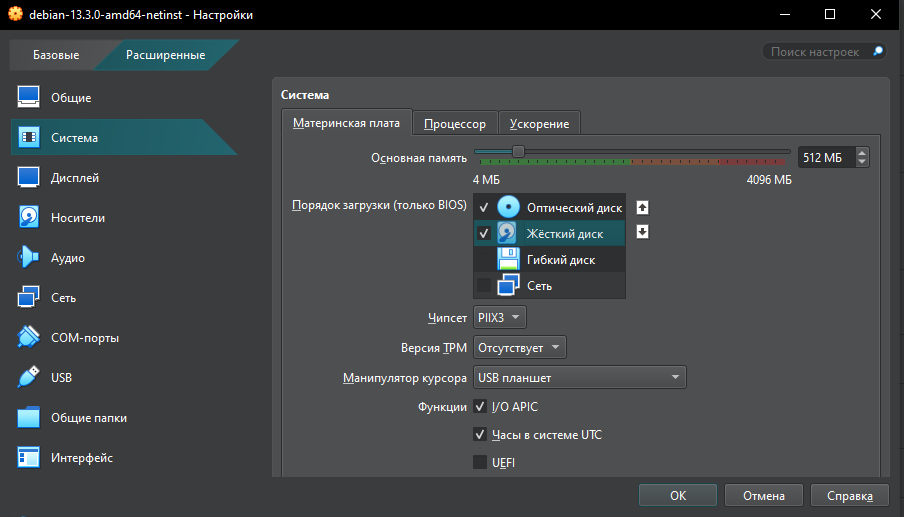Open the Сеть network section icon
The width and height of the screenshot is (904, 517).
(x=28, y=298)
